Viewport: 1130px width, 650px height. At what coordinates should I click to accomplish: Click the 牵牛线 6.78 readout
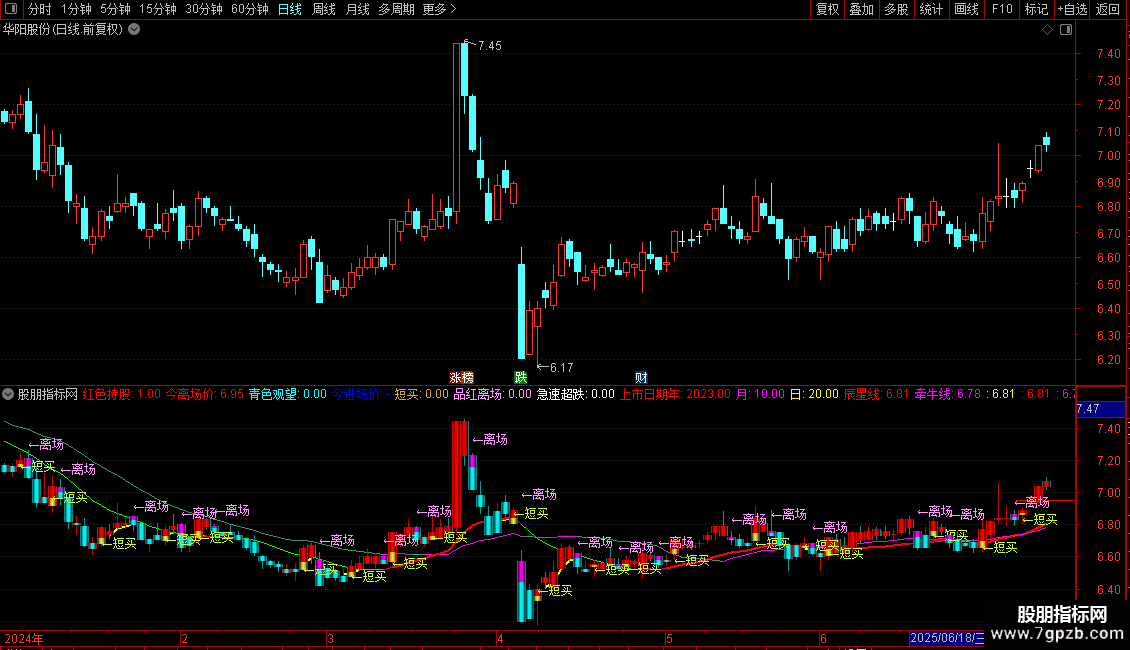(948, 394)
